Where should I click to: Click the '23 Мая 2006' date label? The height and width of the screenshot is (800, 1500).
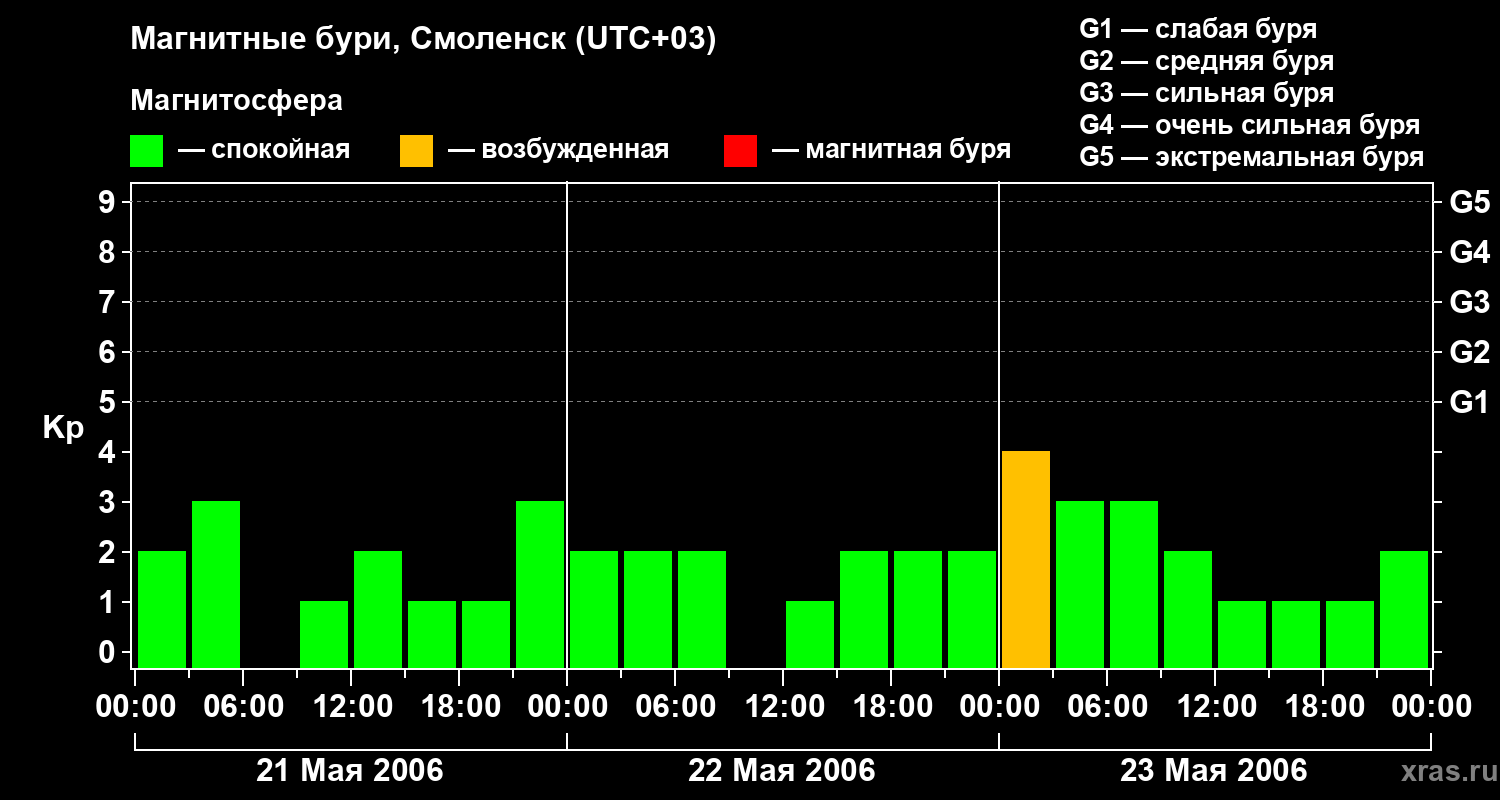(1214, 770)
